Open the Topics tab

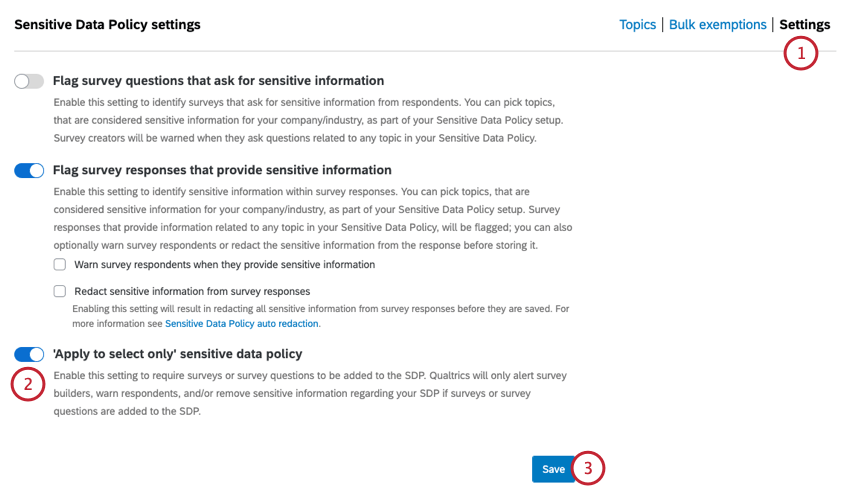[637, 24]
